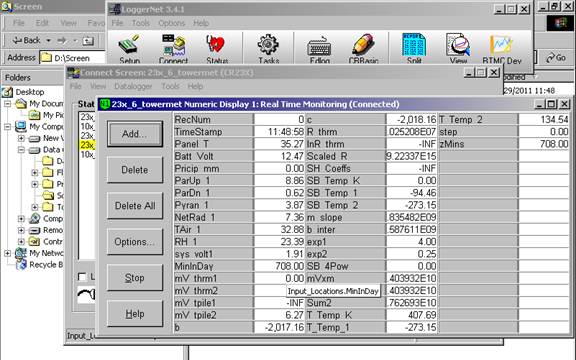The image size is (576, 360).
Task: Open the Datalogger menu in Connect Screen
Action: 133,86
